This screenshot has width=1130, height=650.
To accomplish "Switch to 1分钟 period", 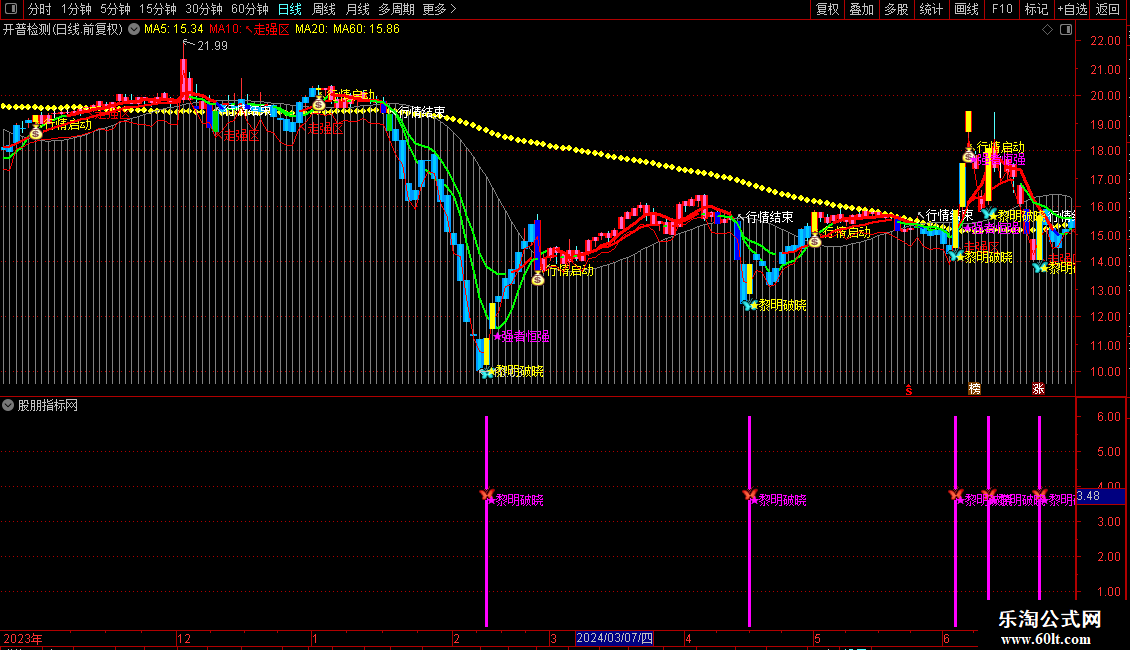I will pyautogui.click(x=76, y=9).
